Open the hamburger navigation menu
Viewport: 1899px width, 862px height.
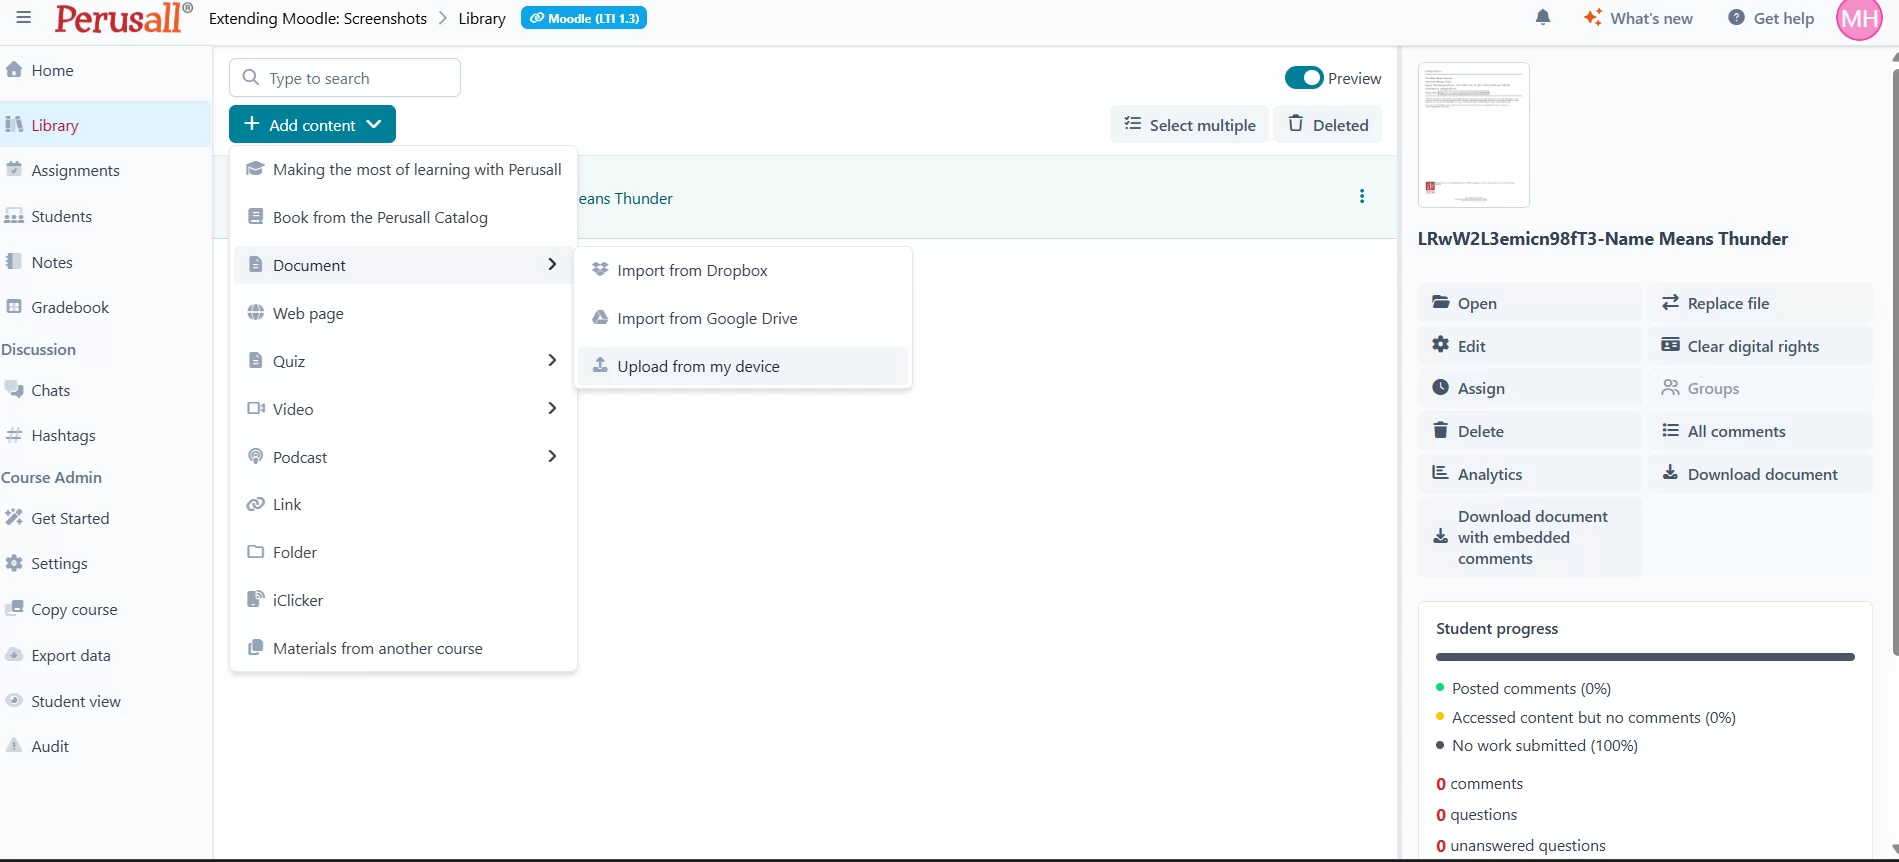click(x=24, y=18)
